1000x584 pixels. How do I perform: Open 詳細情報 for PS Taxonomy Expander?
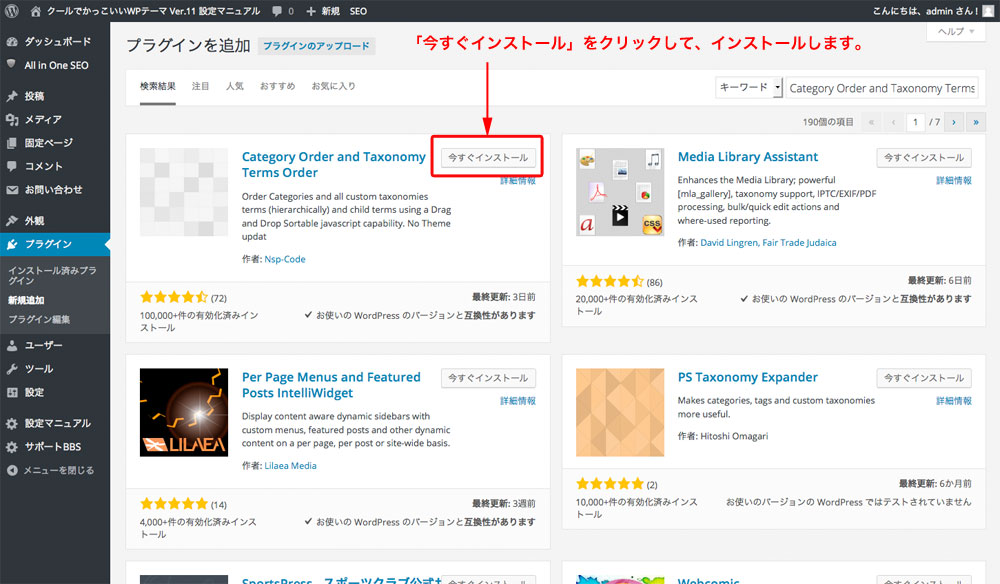coord(953,401)
